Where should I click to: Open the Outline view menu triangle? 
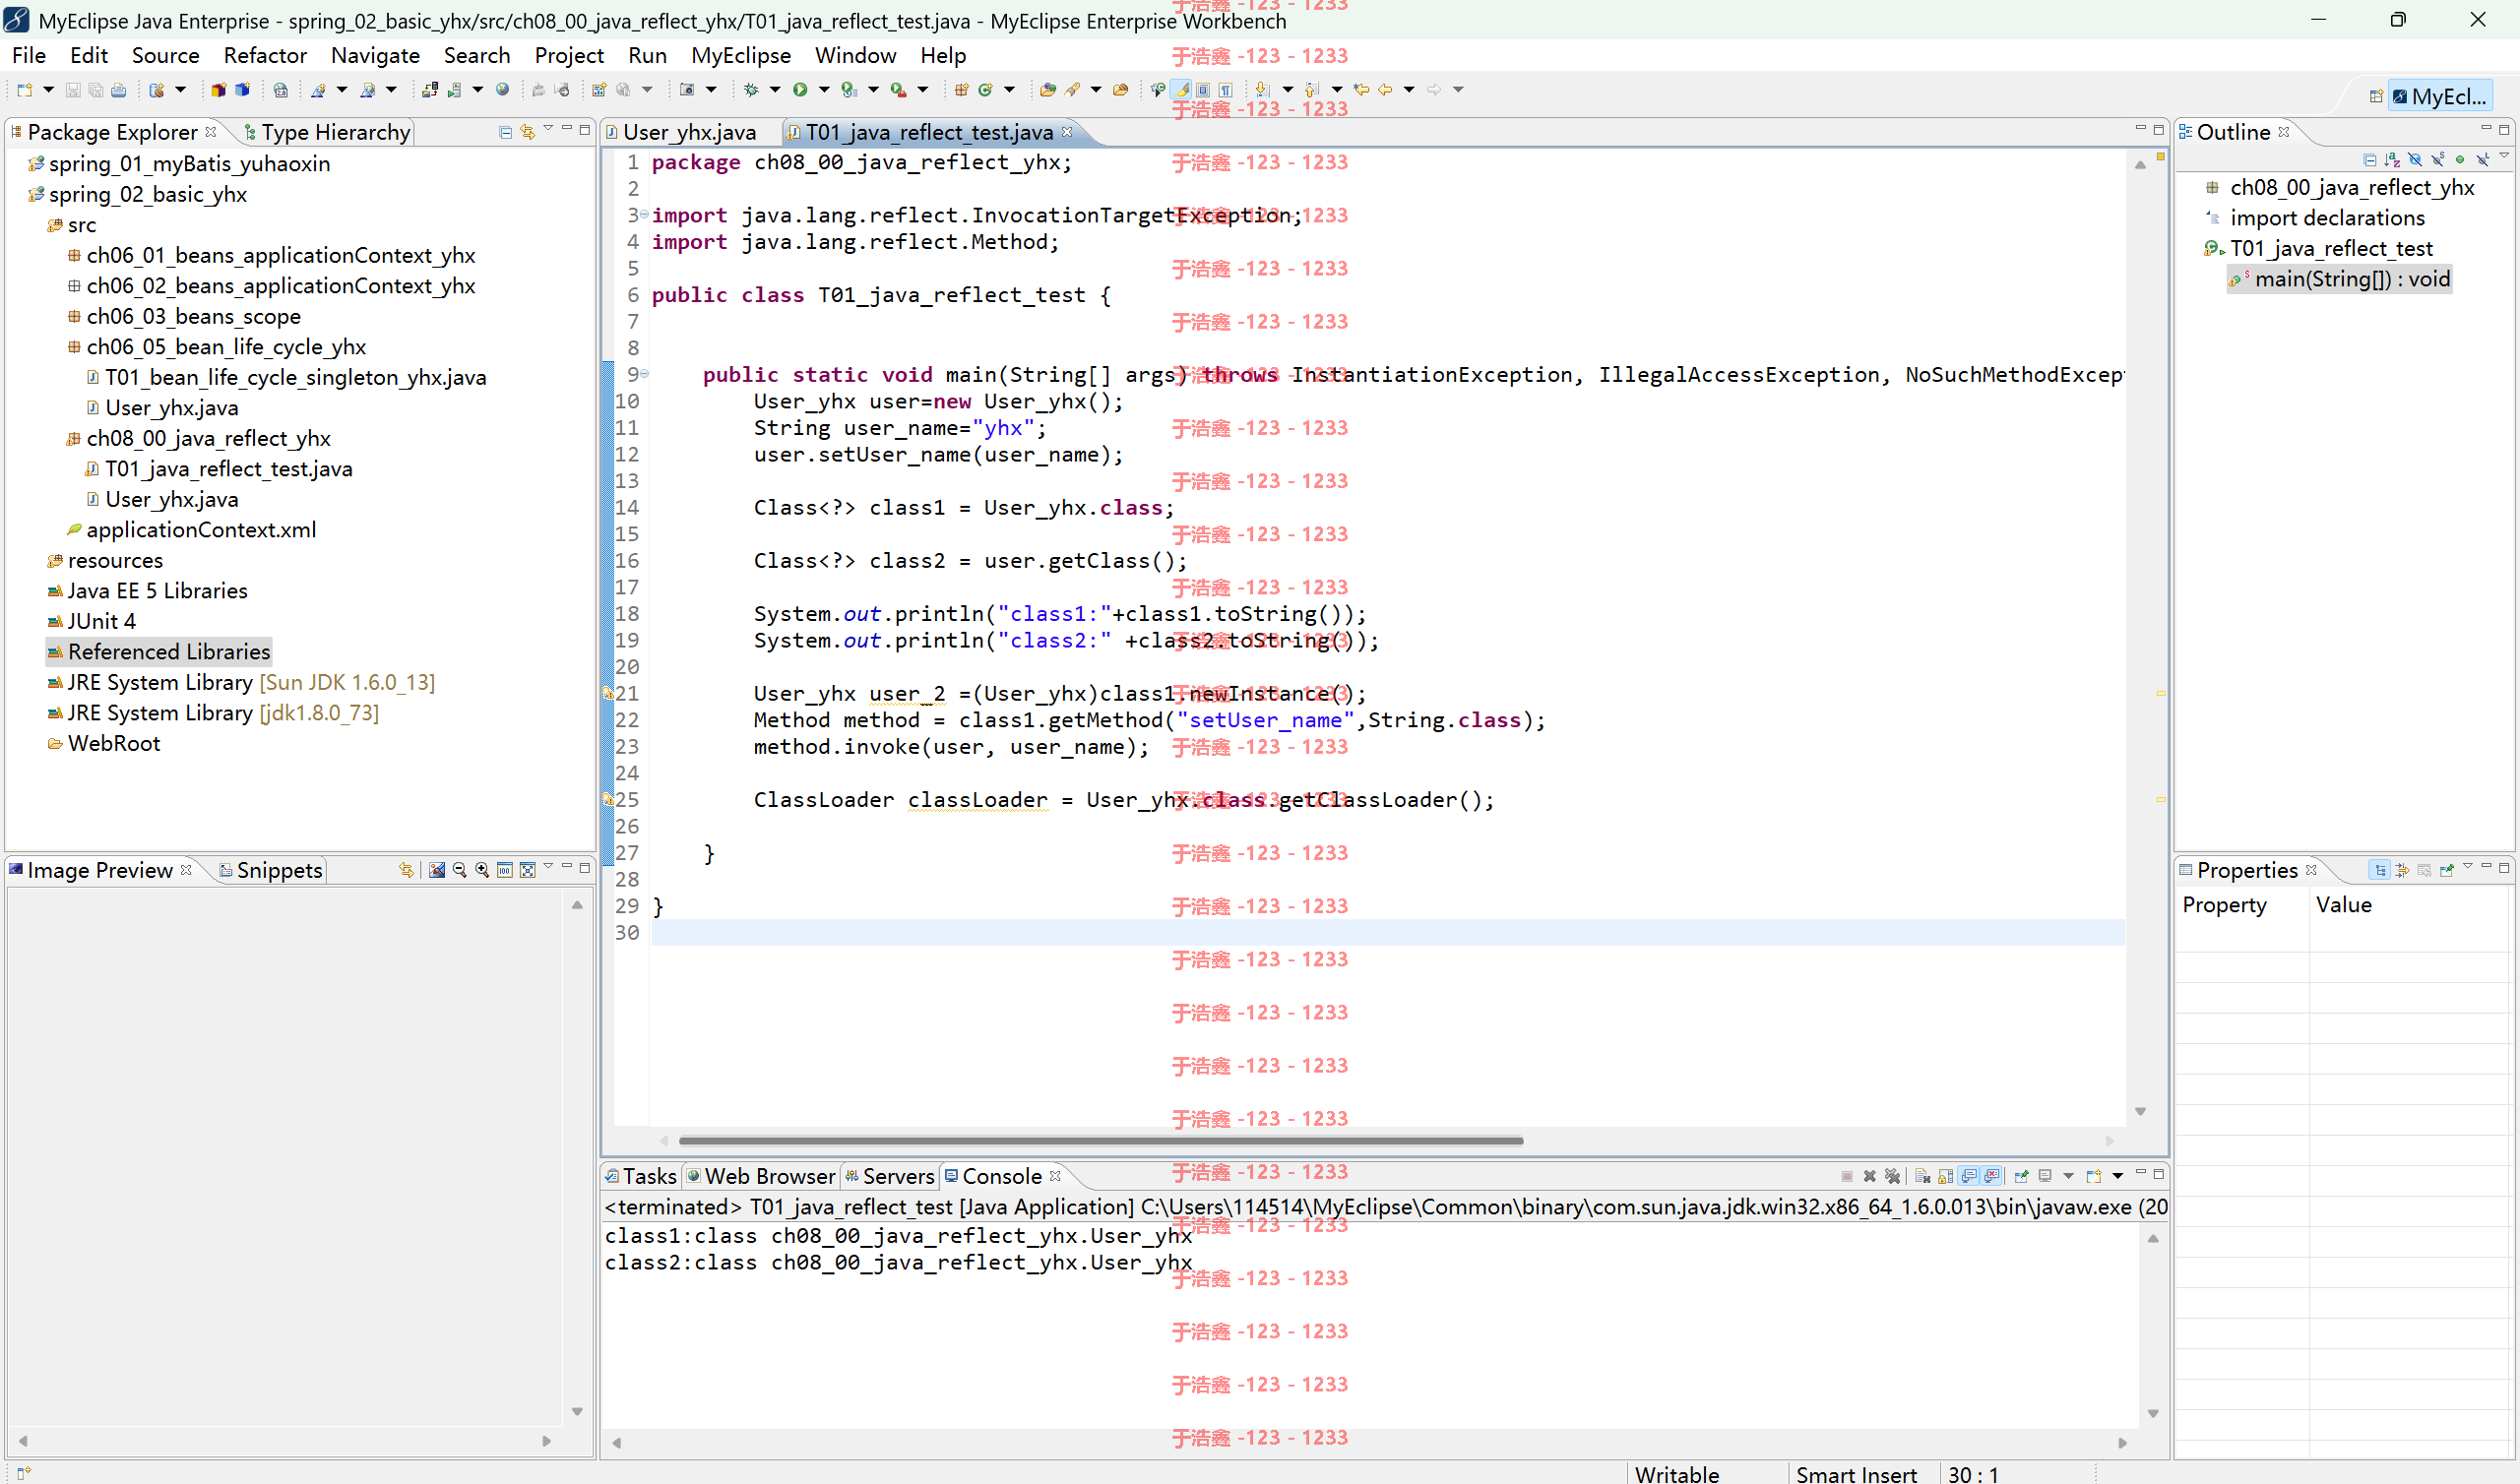click(2503, 156)
